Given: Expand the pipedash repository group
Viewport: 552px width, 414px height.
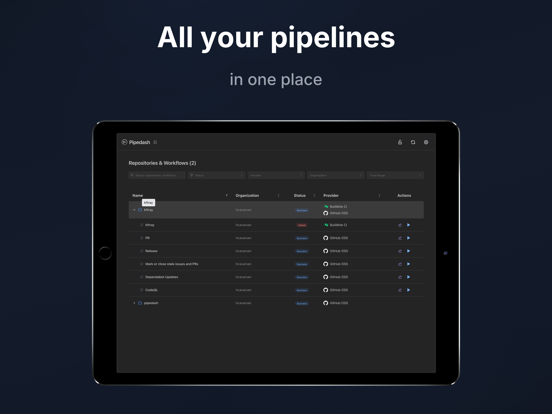Looking at the screenshot, I should (134, 303).
